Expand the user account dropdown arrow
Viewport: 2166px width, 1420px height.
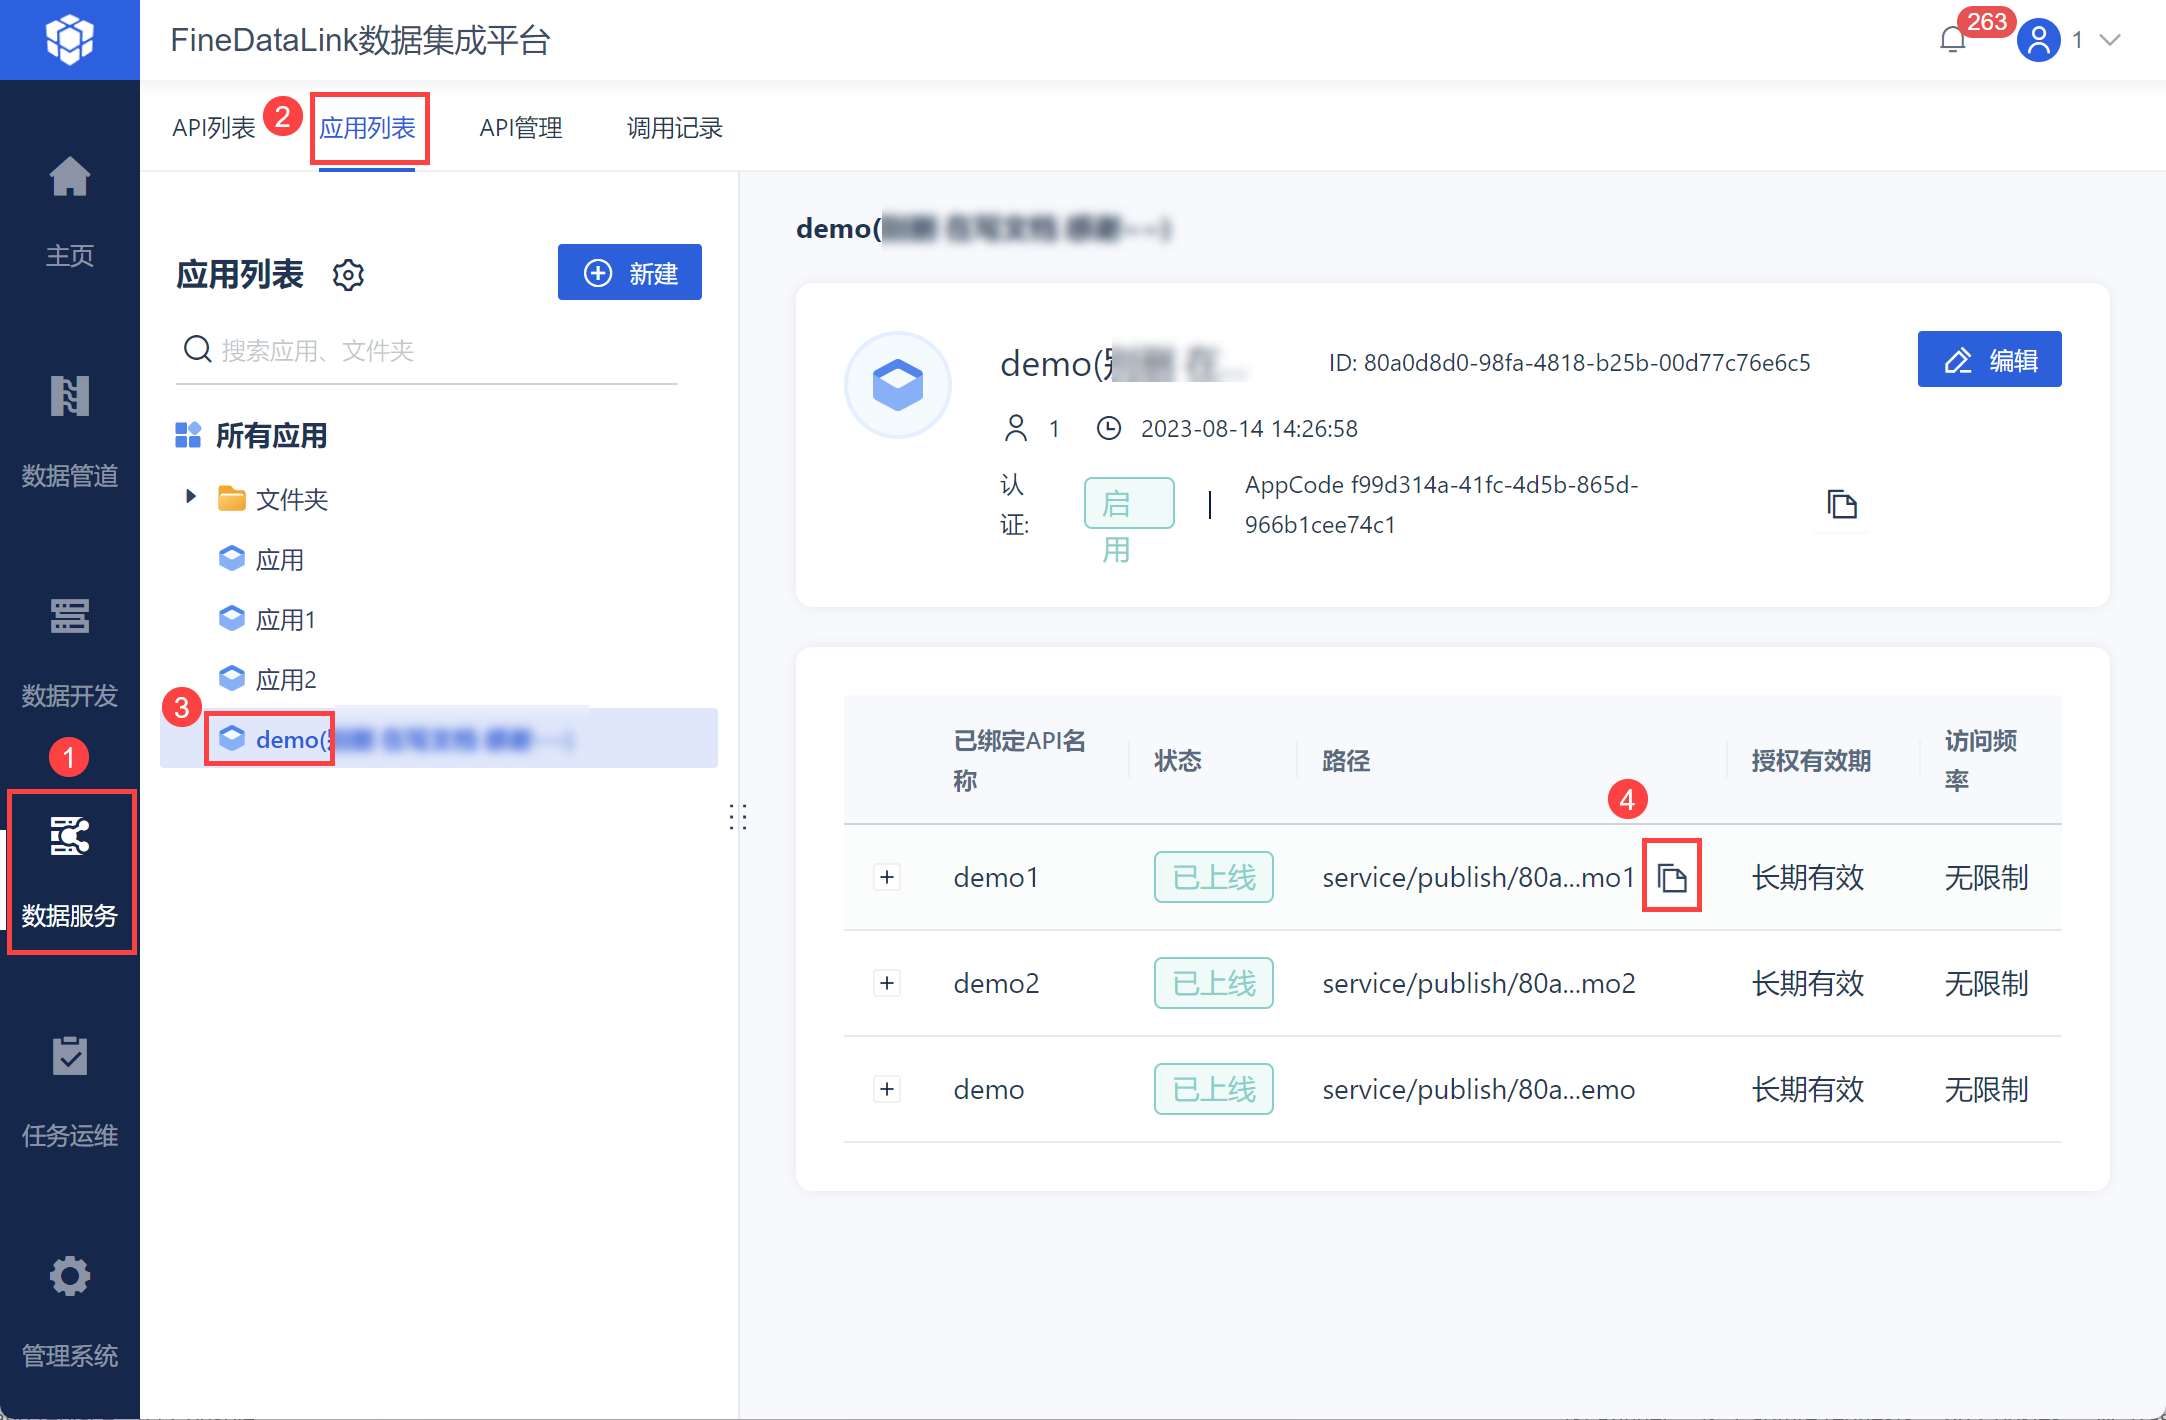pos(2110,40)
